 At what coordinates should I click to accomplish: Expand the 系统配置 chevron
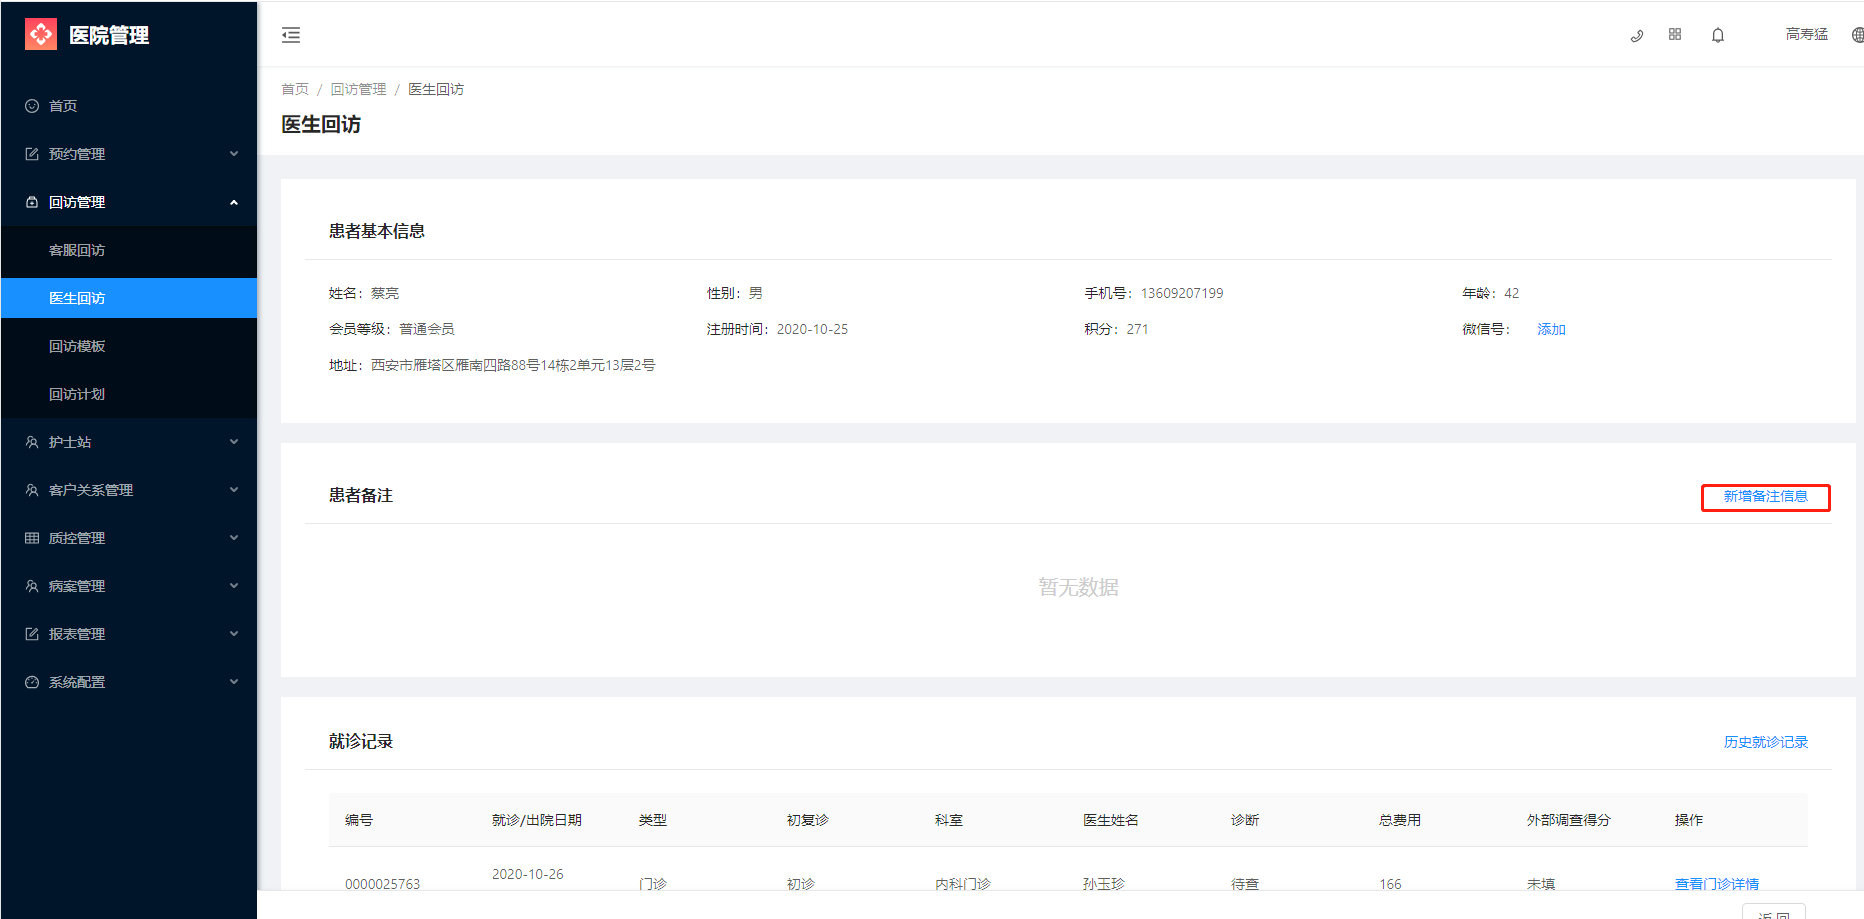point(234,682)
